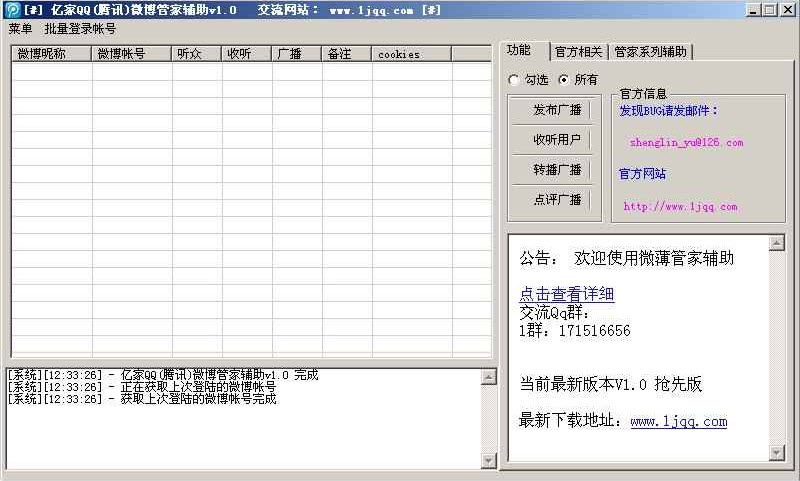This screenshot has width=800, height=481.
Task: Maximize the window
Action: [770, 10]
